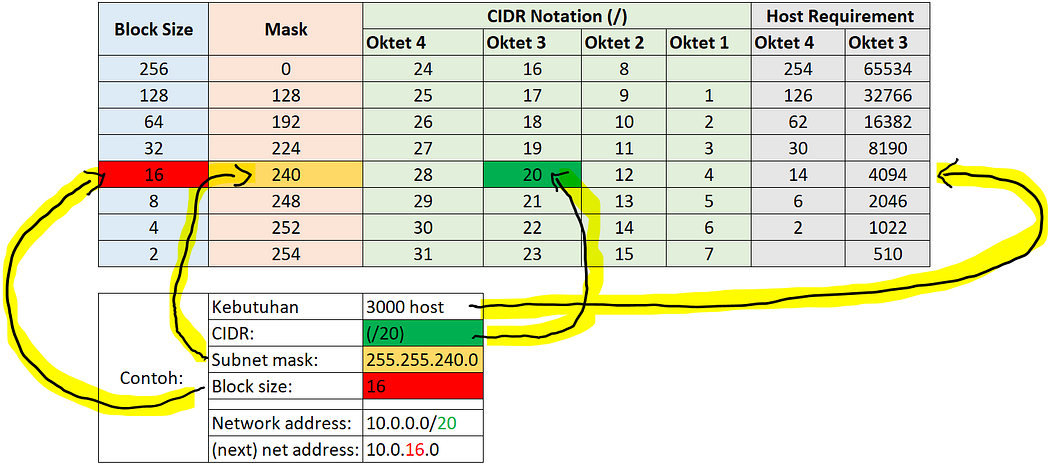Click the 'Subnet mask:' label cell
Viewport: 1050px width, 464px height.
pyautogui.click(x=286, y=360)
